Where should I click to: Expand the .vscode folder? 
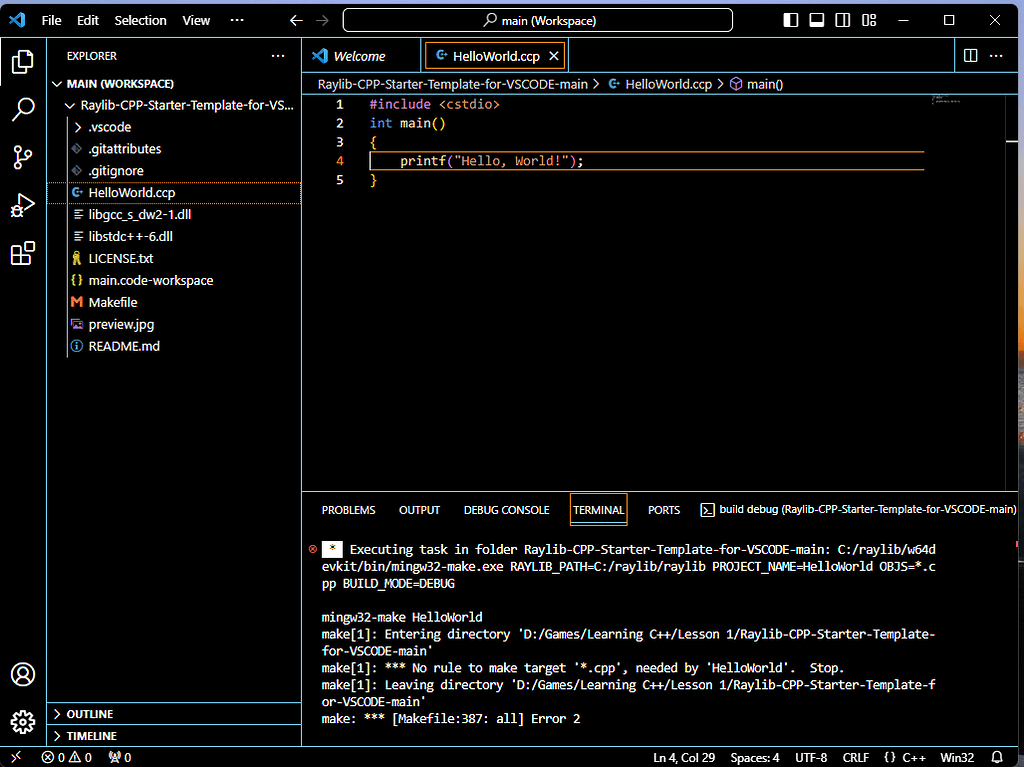coord(109,127)
